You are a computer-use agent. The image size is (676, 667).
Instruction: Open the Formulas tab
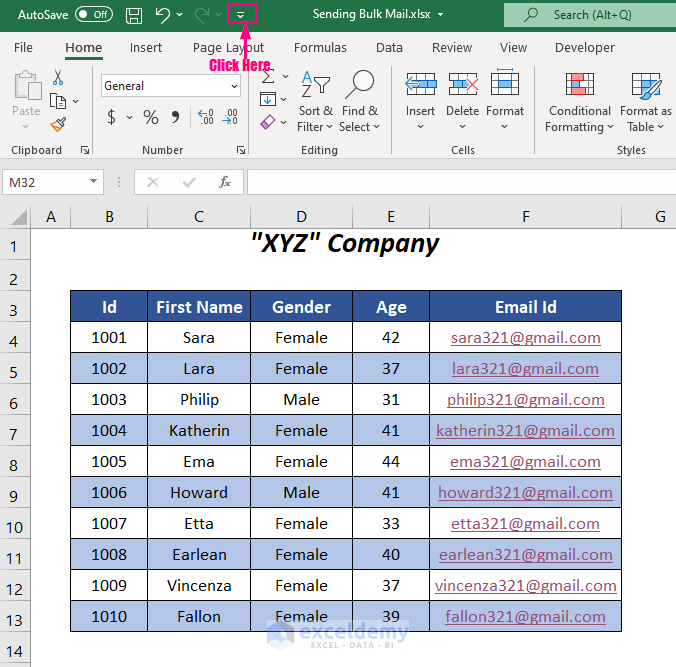coord(320,47)
